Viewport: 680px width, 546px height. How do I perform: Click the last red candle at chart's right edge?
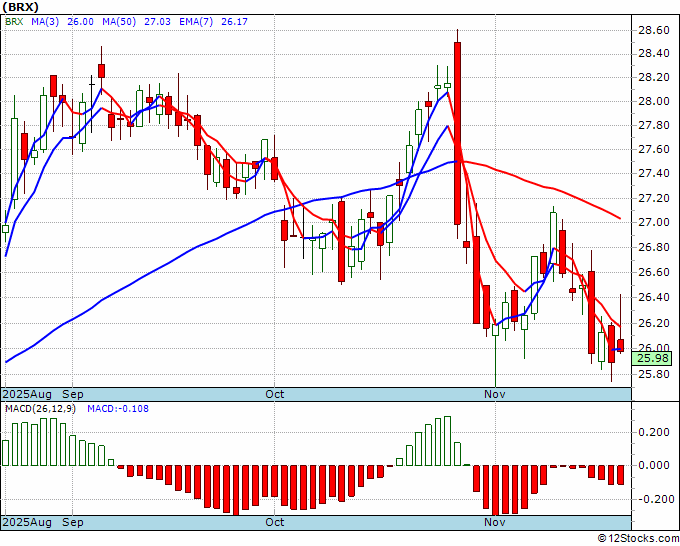[621, 344]
